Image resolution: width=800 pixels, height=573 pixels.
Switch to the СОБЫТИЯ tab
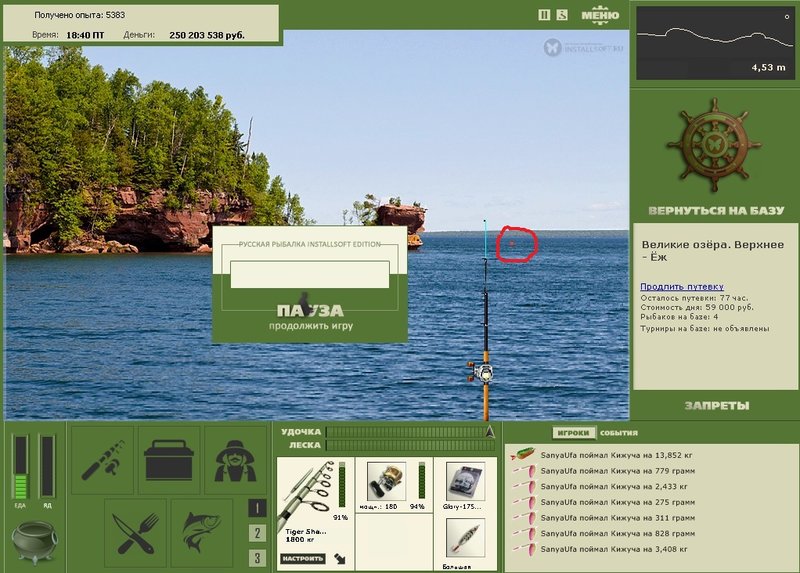[x=619, y=433]
